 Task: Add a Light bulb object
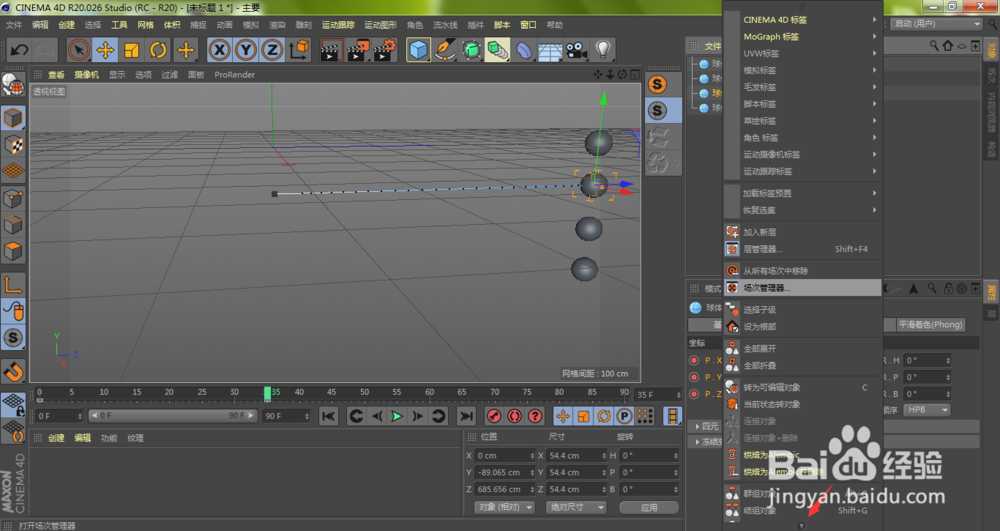(x=603, y=50)
